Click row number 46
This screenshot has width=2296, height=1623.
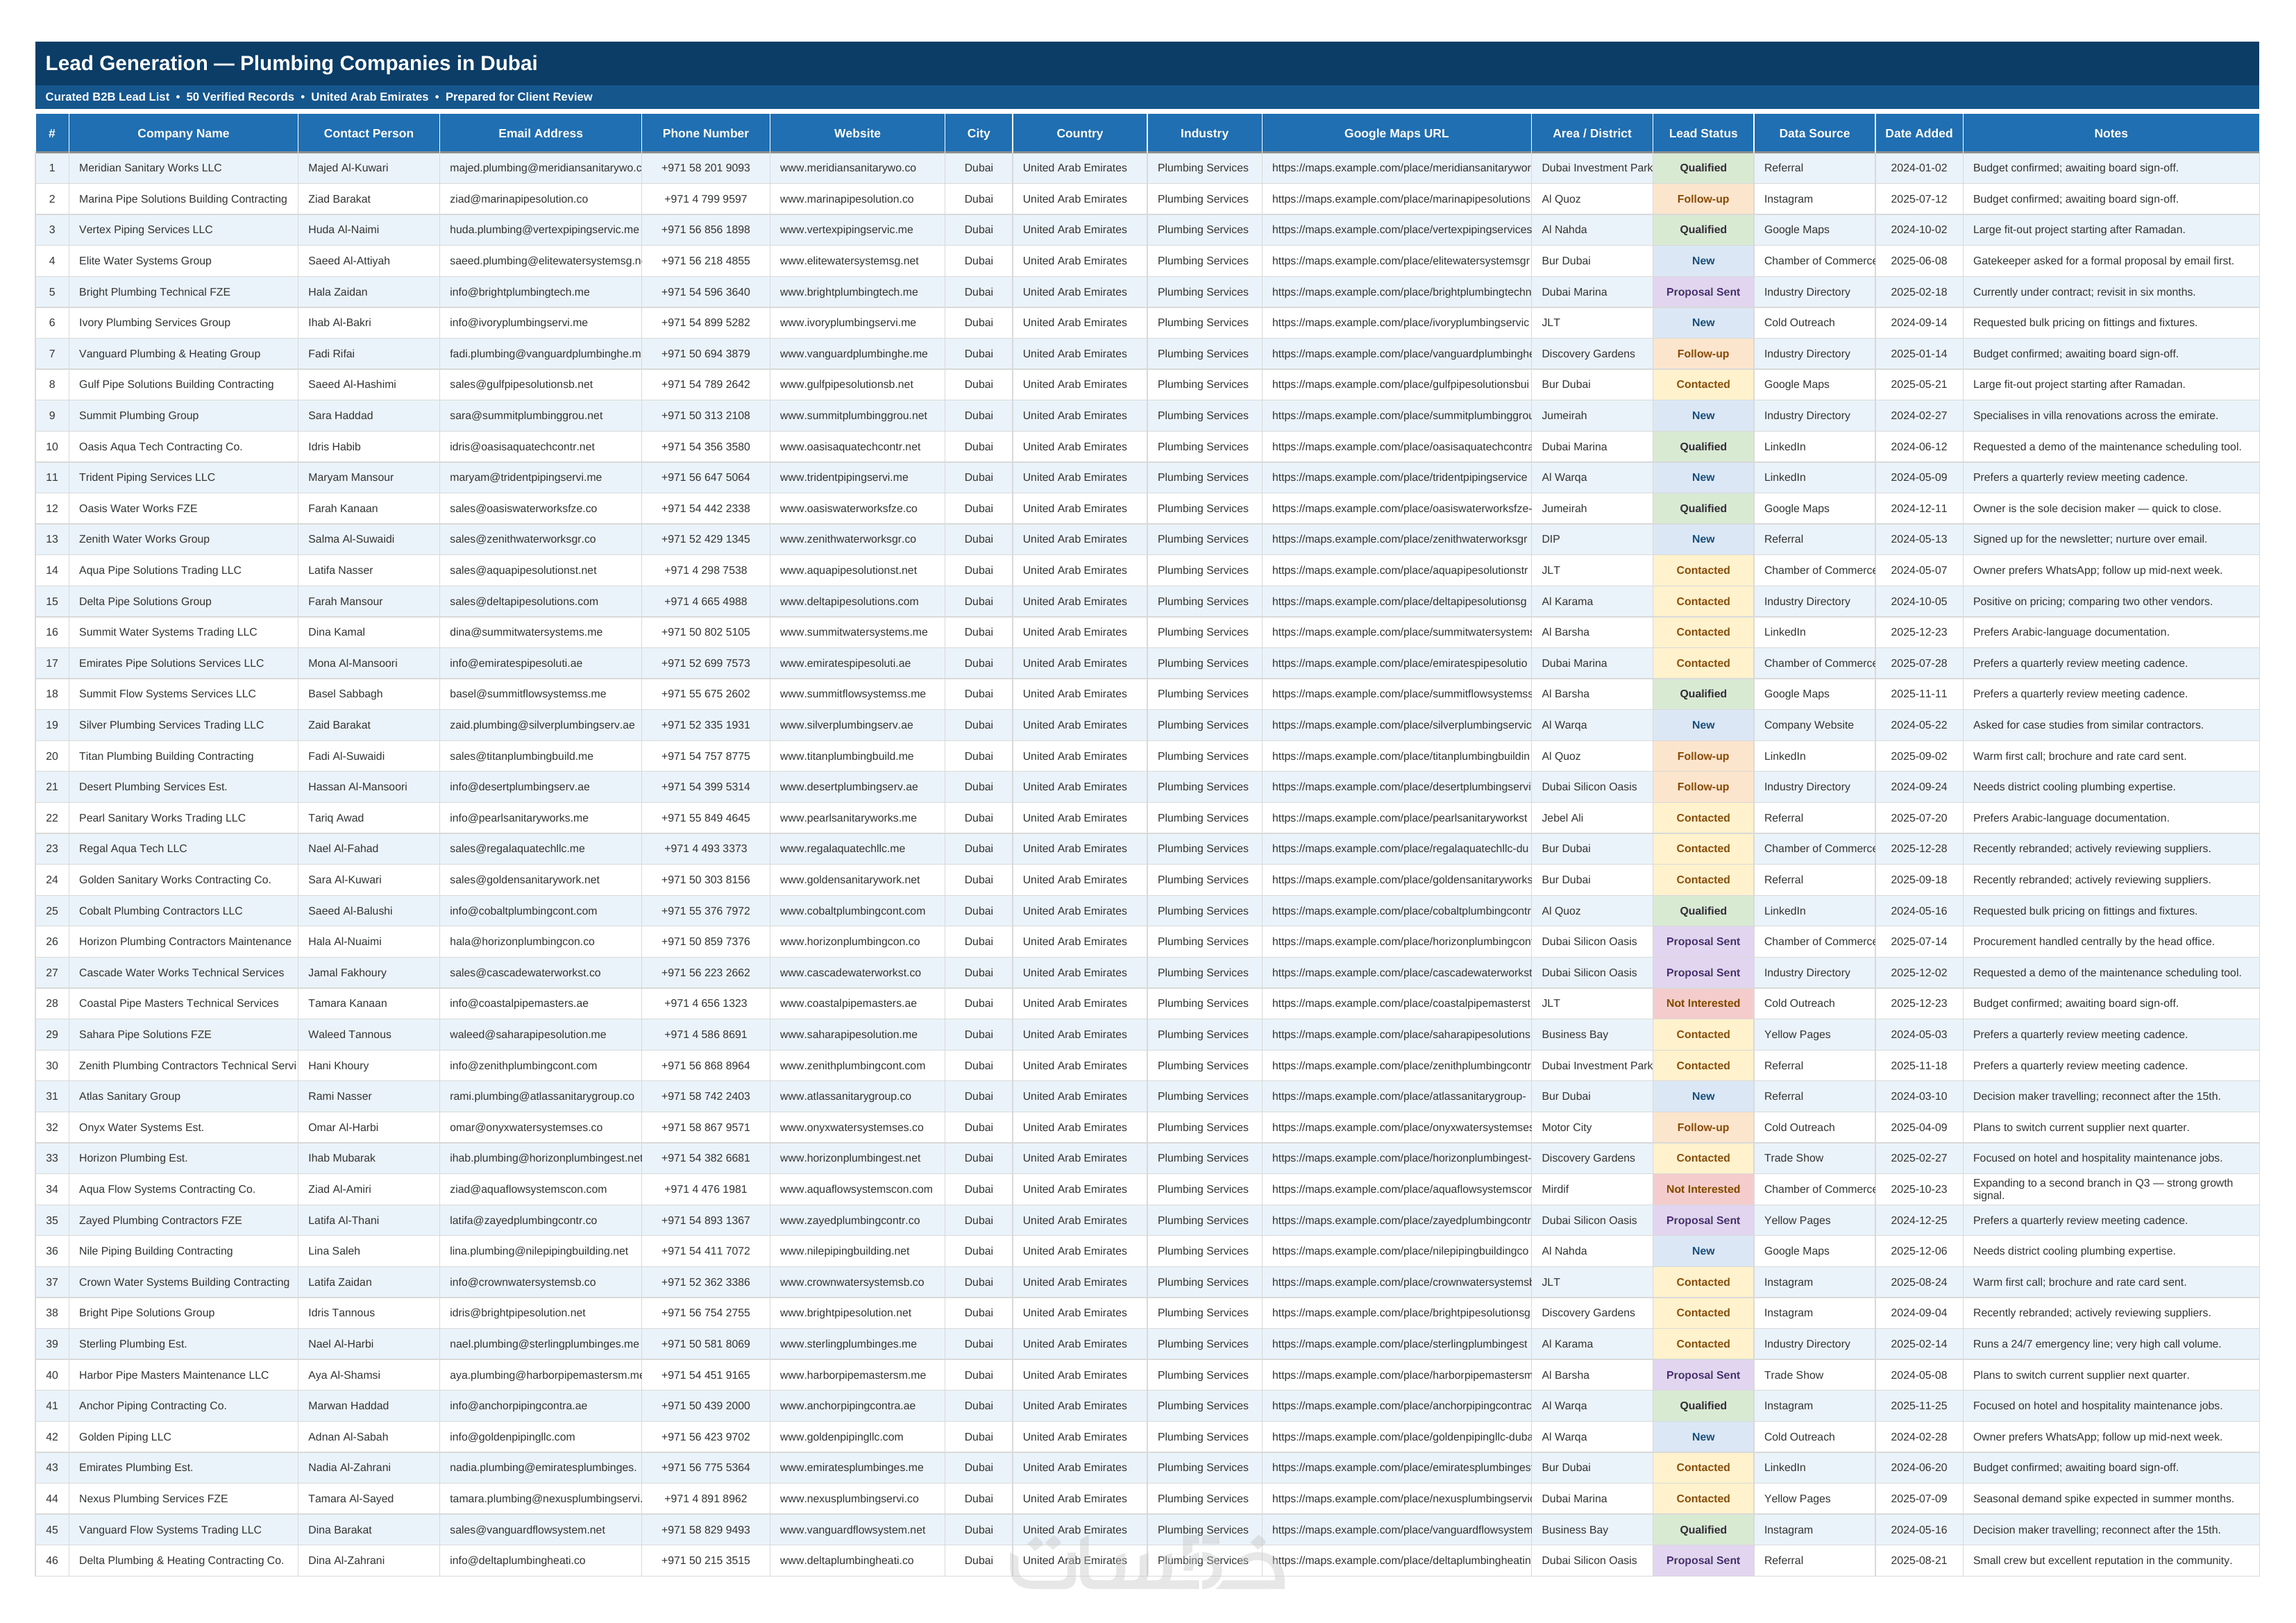click(52, 1560)
